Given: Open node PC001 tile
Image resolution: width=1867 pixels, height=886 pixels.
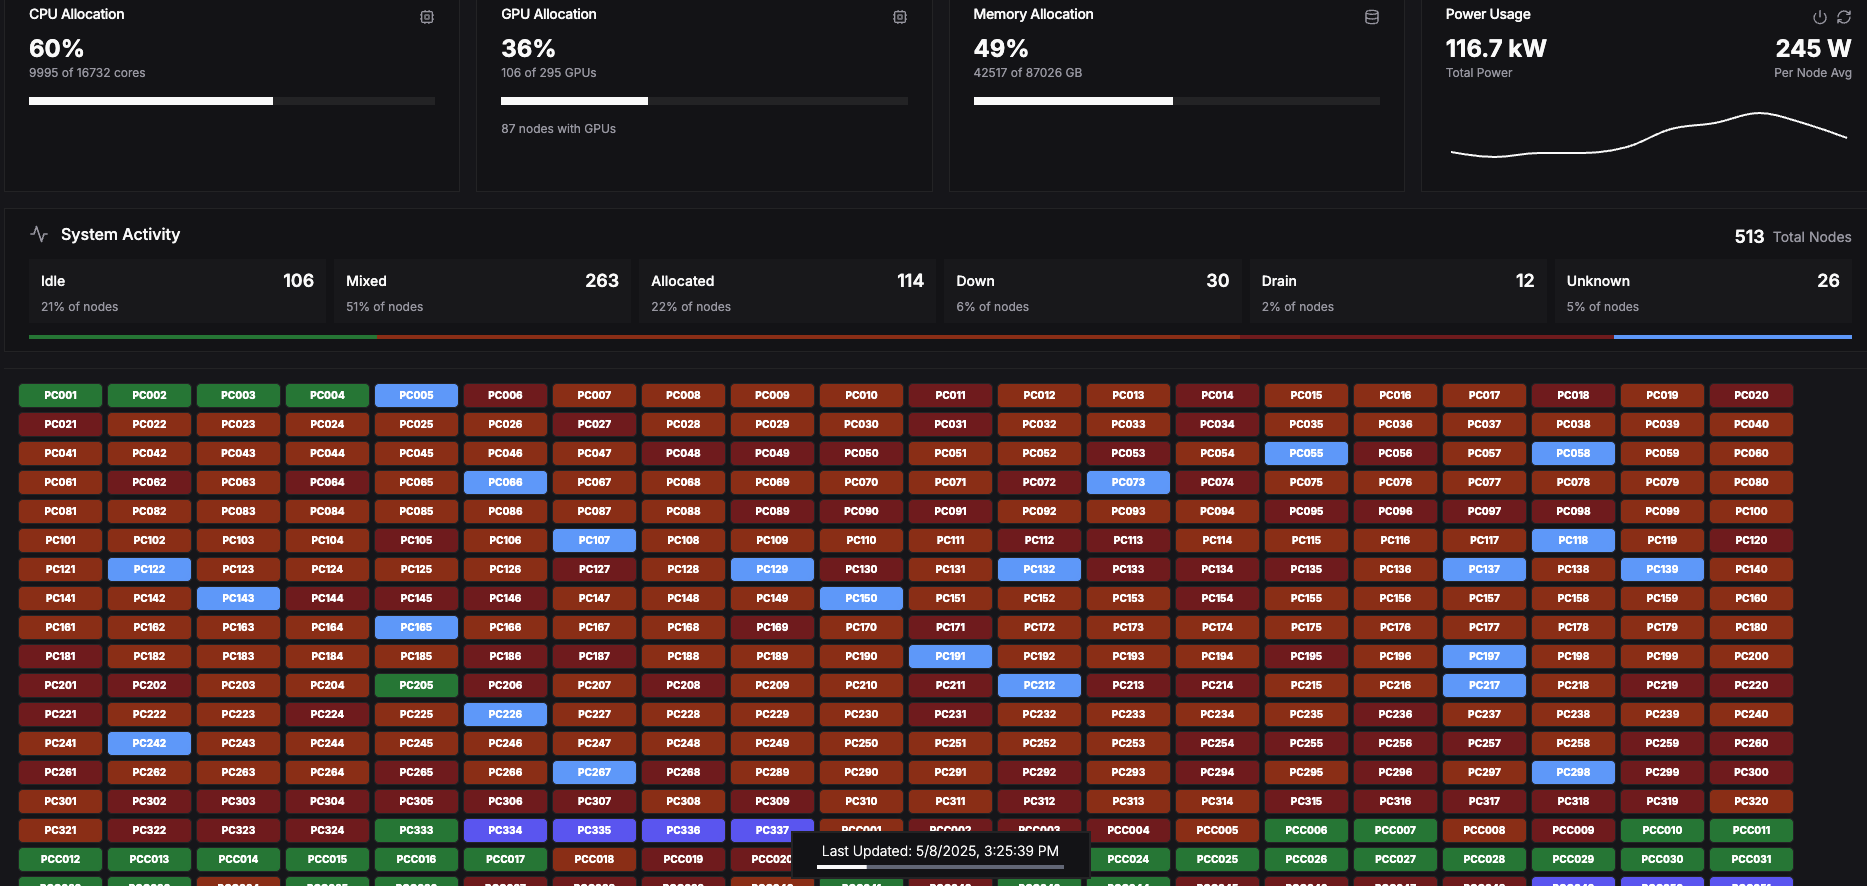Looking at the screenshot, I should [x=60, y=395].
